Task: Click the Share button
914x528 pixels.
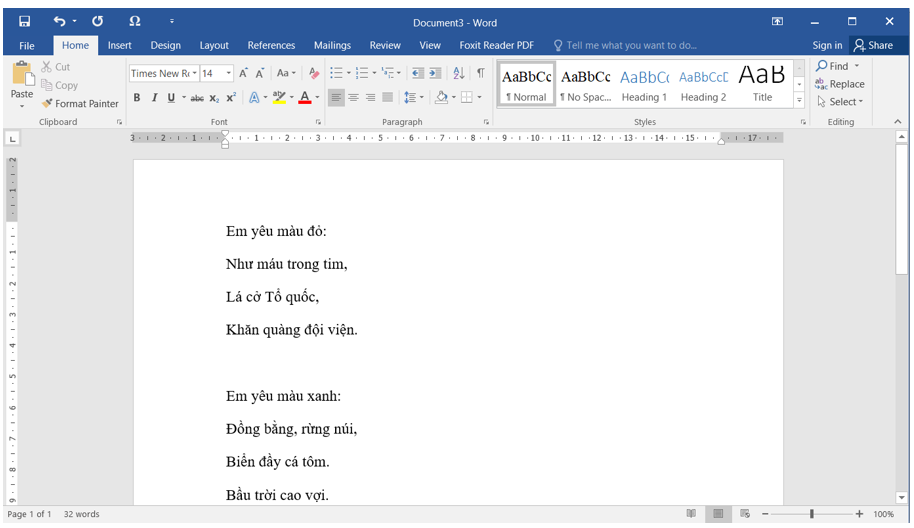Action: click(x=873, y=45)
